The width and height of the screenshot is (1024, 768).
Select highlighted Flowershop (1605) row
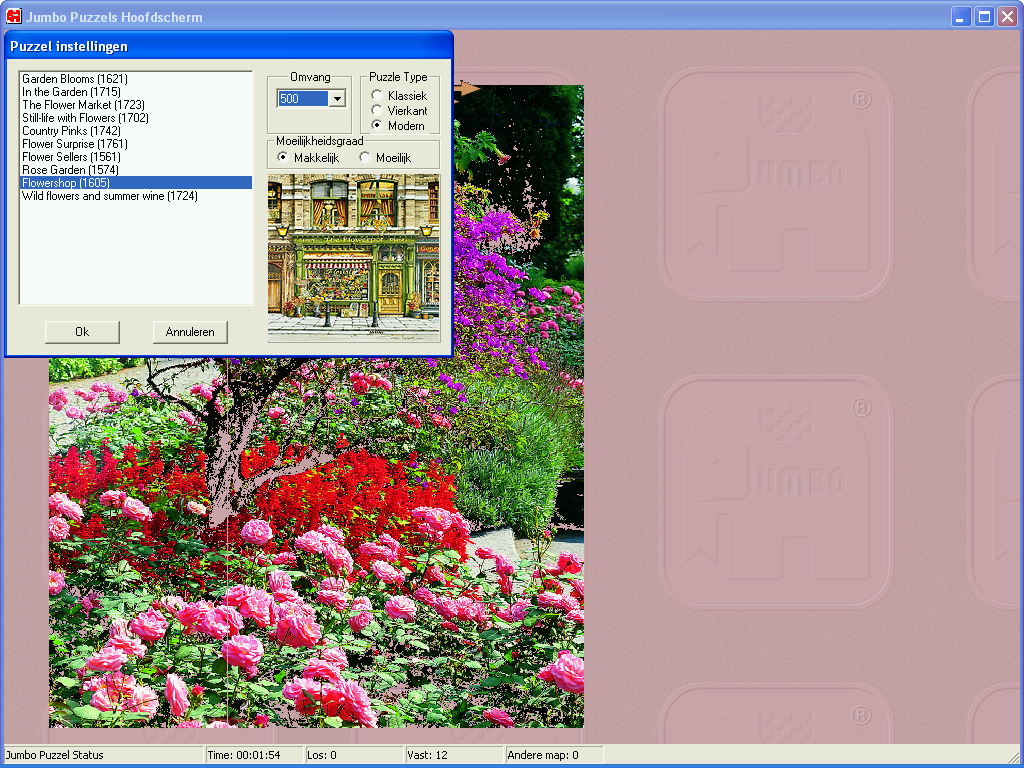point(136,183)
